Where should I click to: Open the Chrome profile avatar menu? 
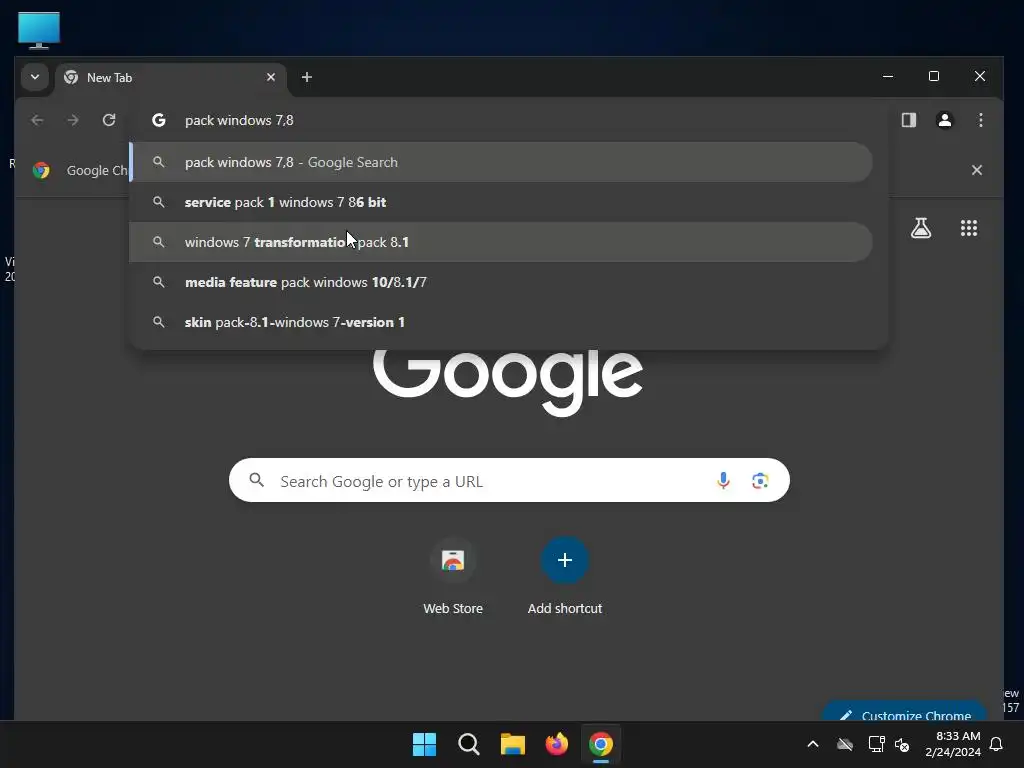[x=944, y=120]
